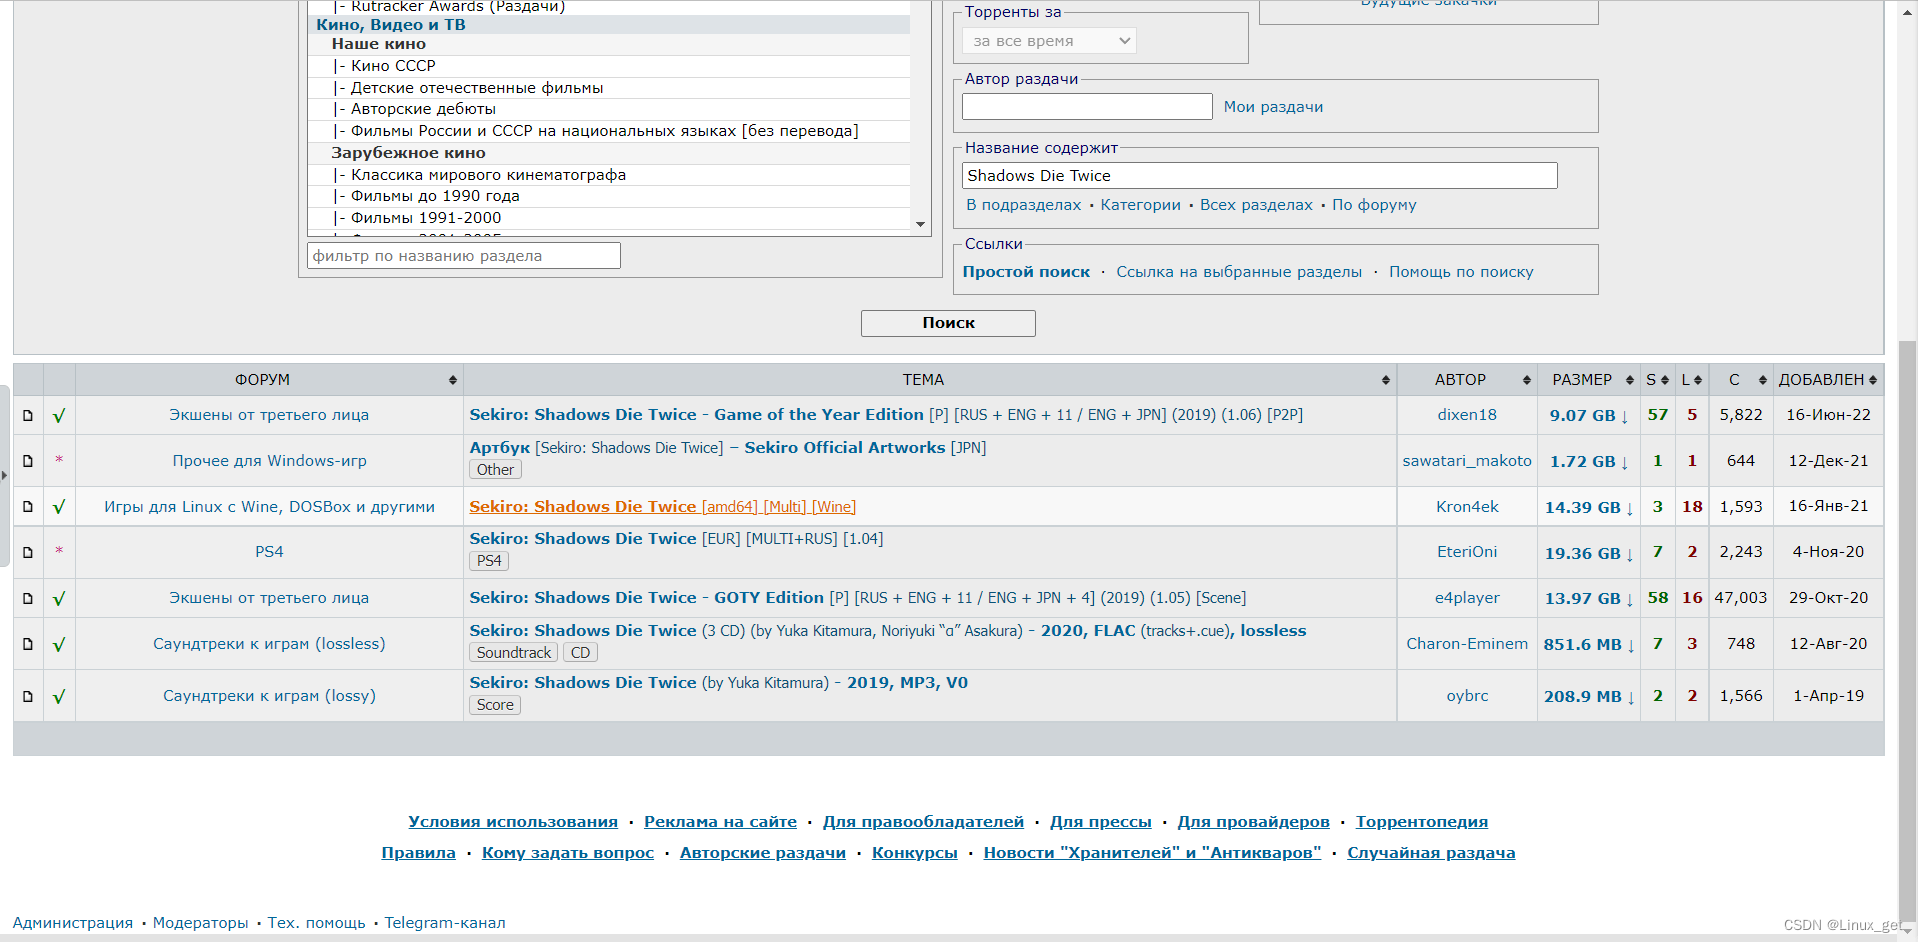The width and height of the screenshot is (1918, 942).
Task: Click the 'Soundtrack' tag button
Action: tap(514, 653)
